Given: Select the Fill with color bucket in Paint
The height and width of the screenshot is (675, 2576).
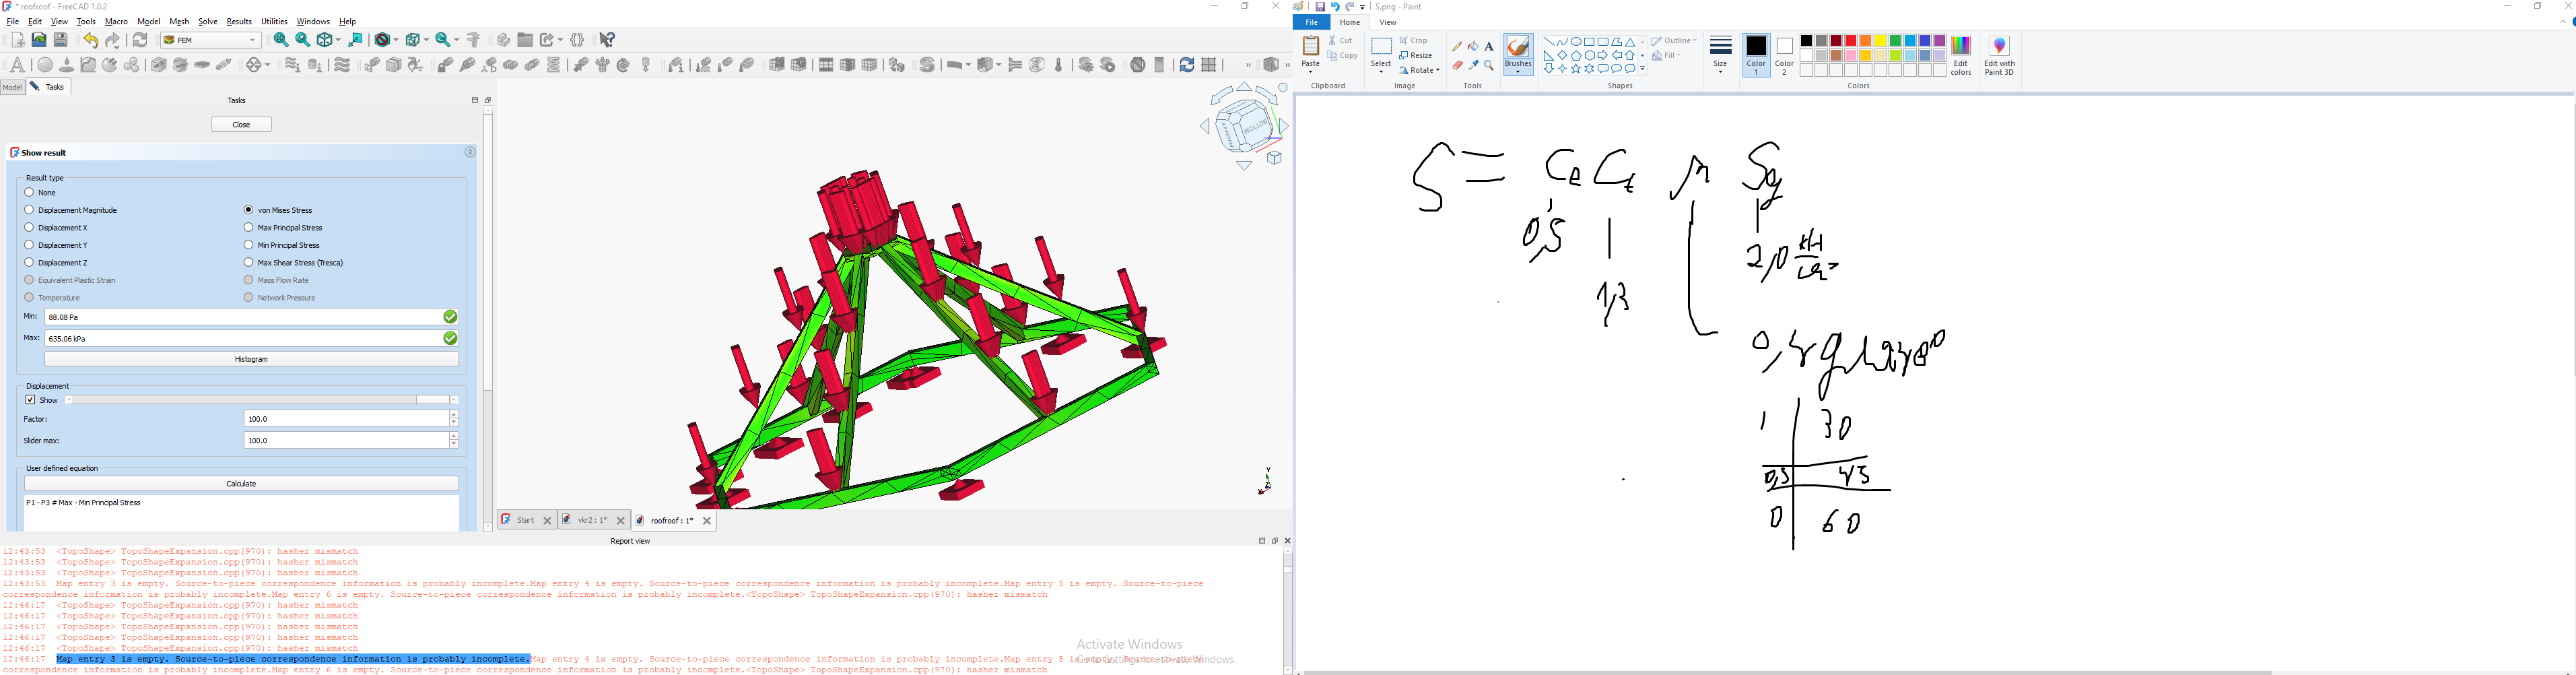Looking at the screenshot, I should [x=1473, y=46].
